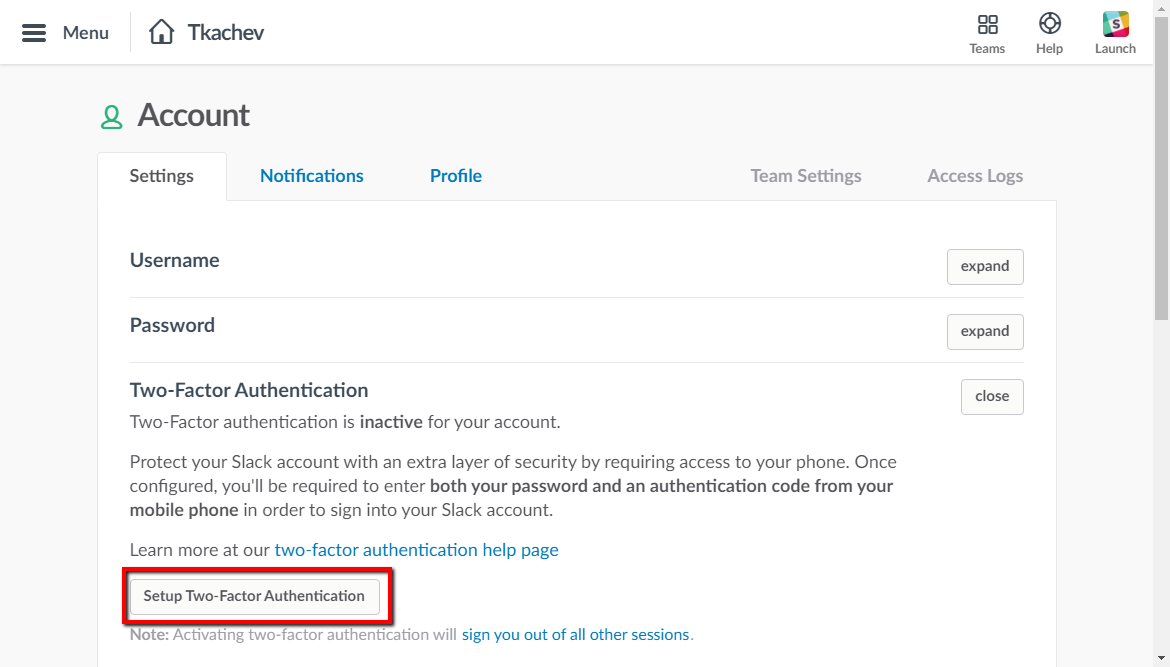Go to the Team Settings tab

point(806,176)
